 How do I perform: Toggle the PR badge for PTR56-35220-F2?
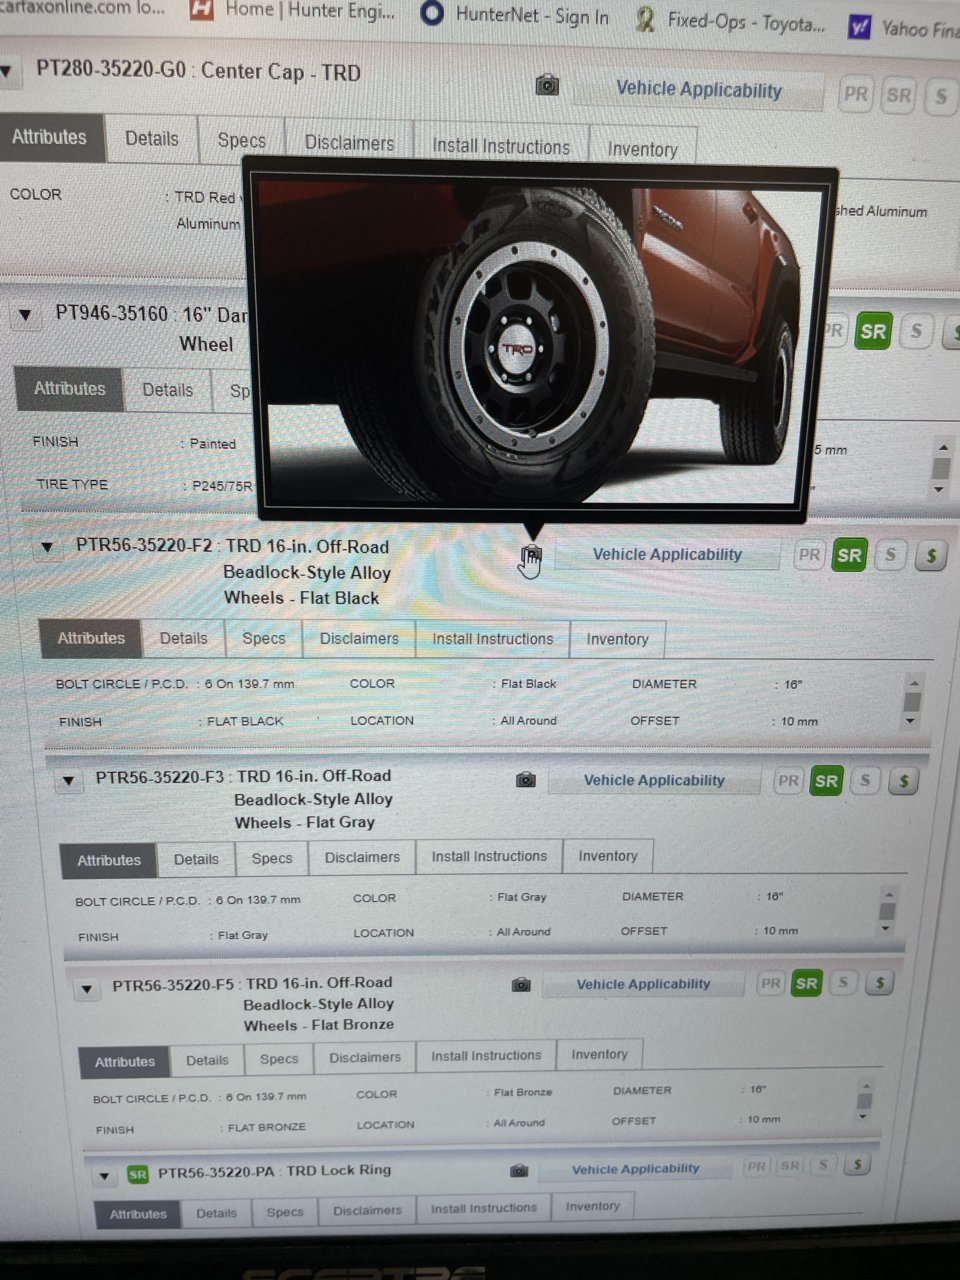(809, 555)
